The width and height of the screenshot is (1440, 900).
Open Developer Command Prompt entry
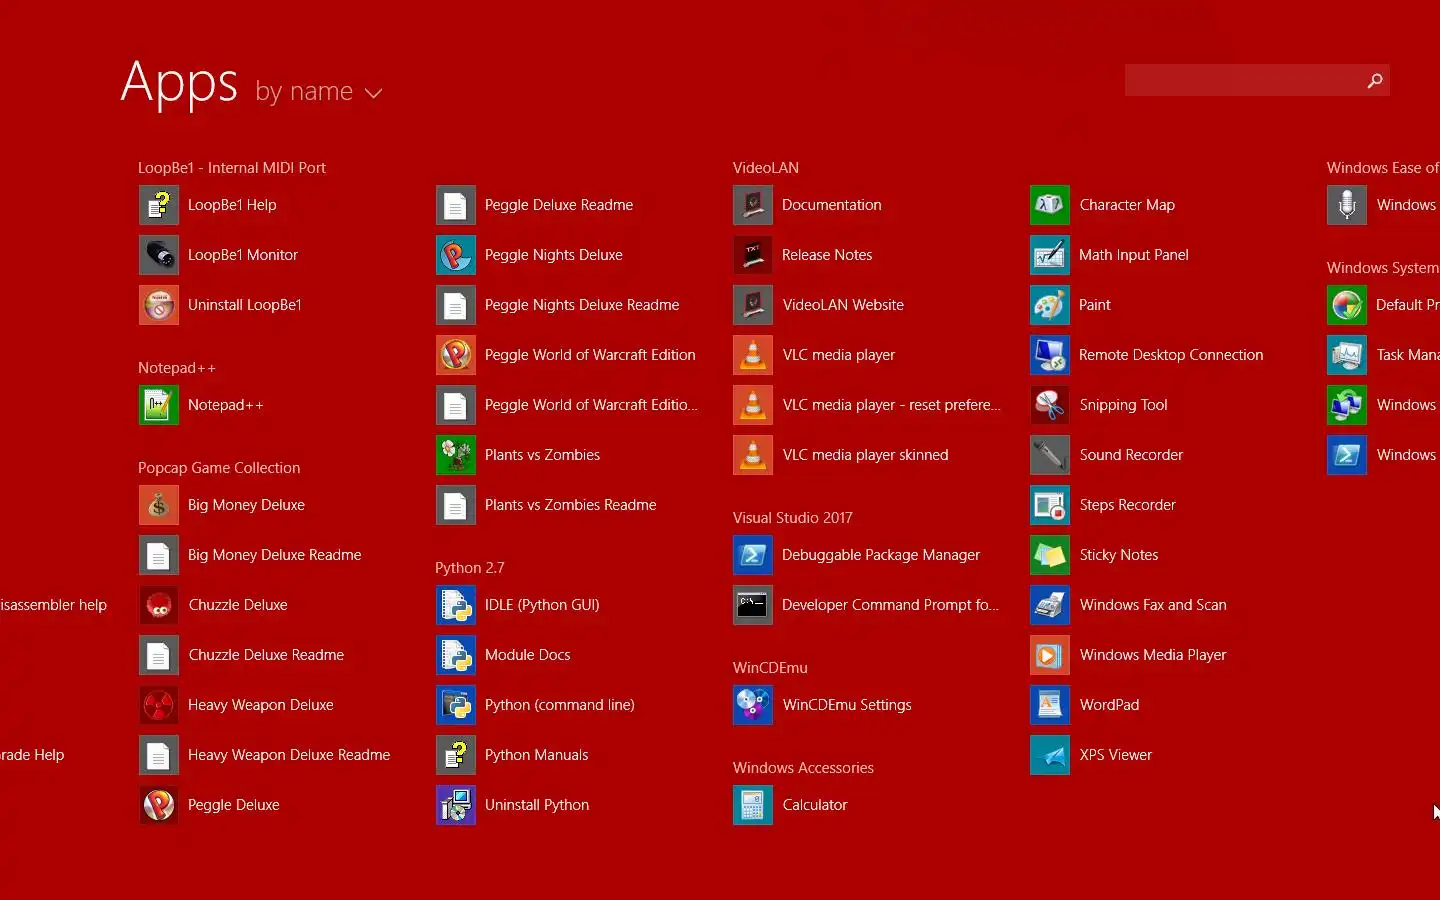pyautogui.click(x=866, y=605)
